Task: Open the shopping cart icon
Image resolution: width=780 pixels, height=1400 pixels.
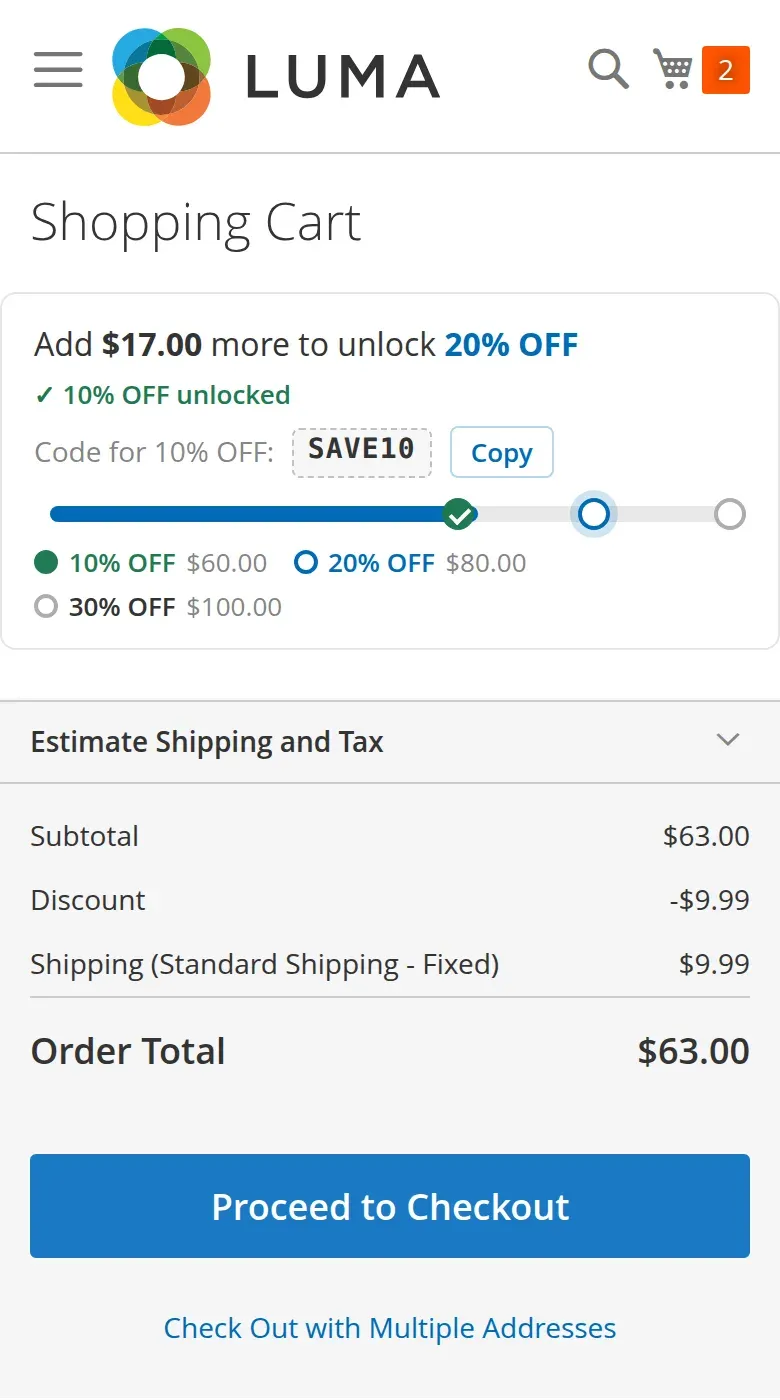Action: tap(673, 69)
